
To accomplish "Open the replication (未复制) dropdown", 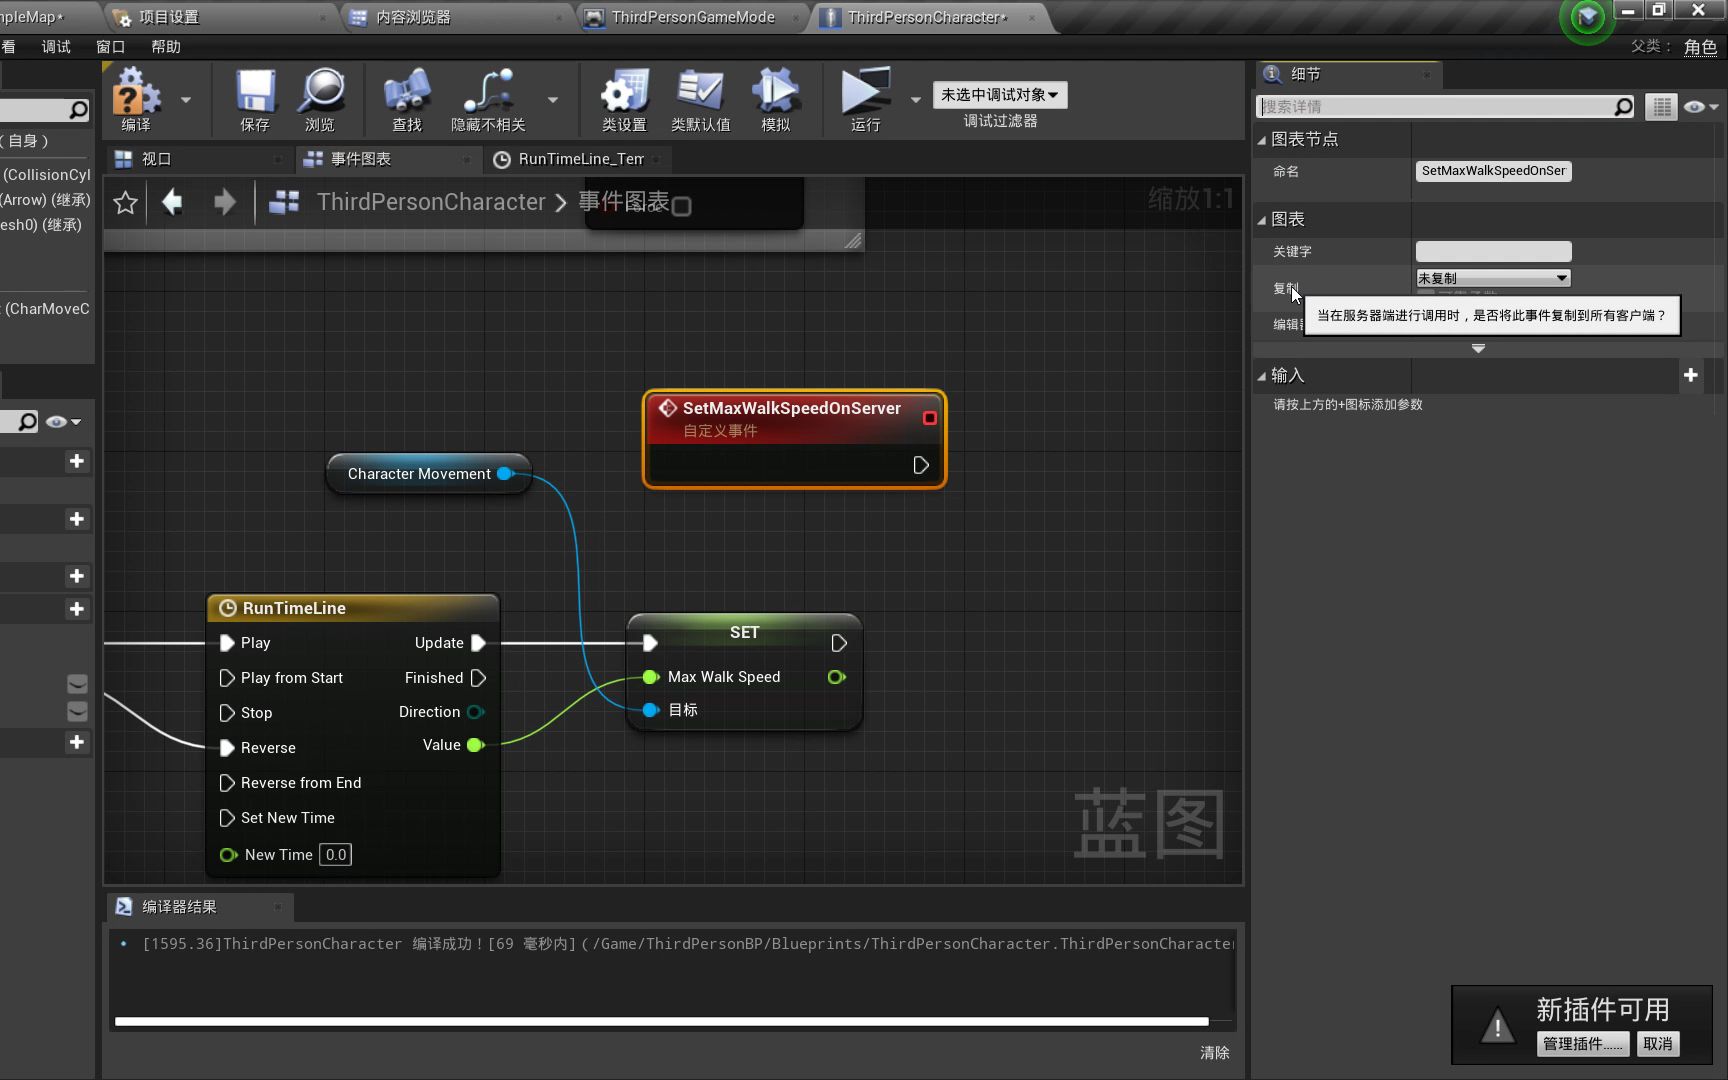I will click(1493, 278).
